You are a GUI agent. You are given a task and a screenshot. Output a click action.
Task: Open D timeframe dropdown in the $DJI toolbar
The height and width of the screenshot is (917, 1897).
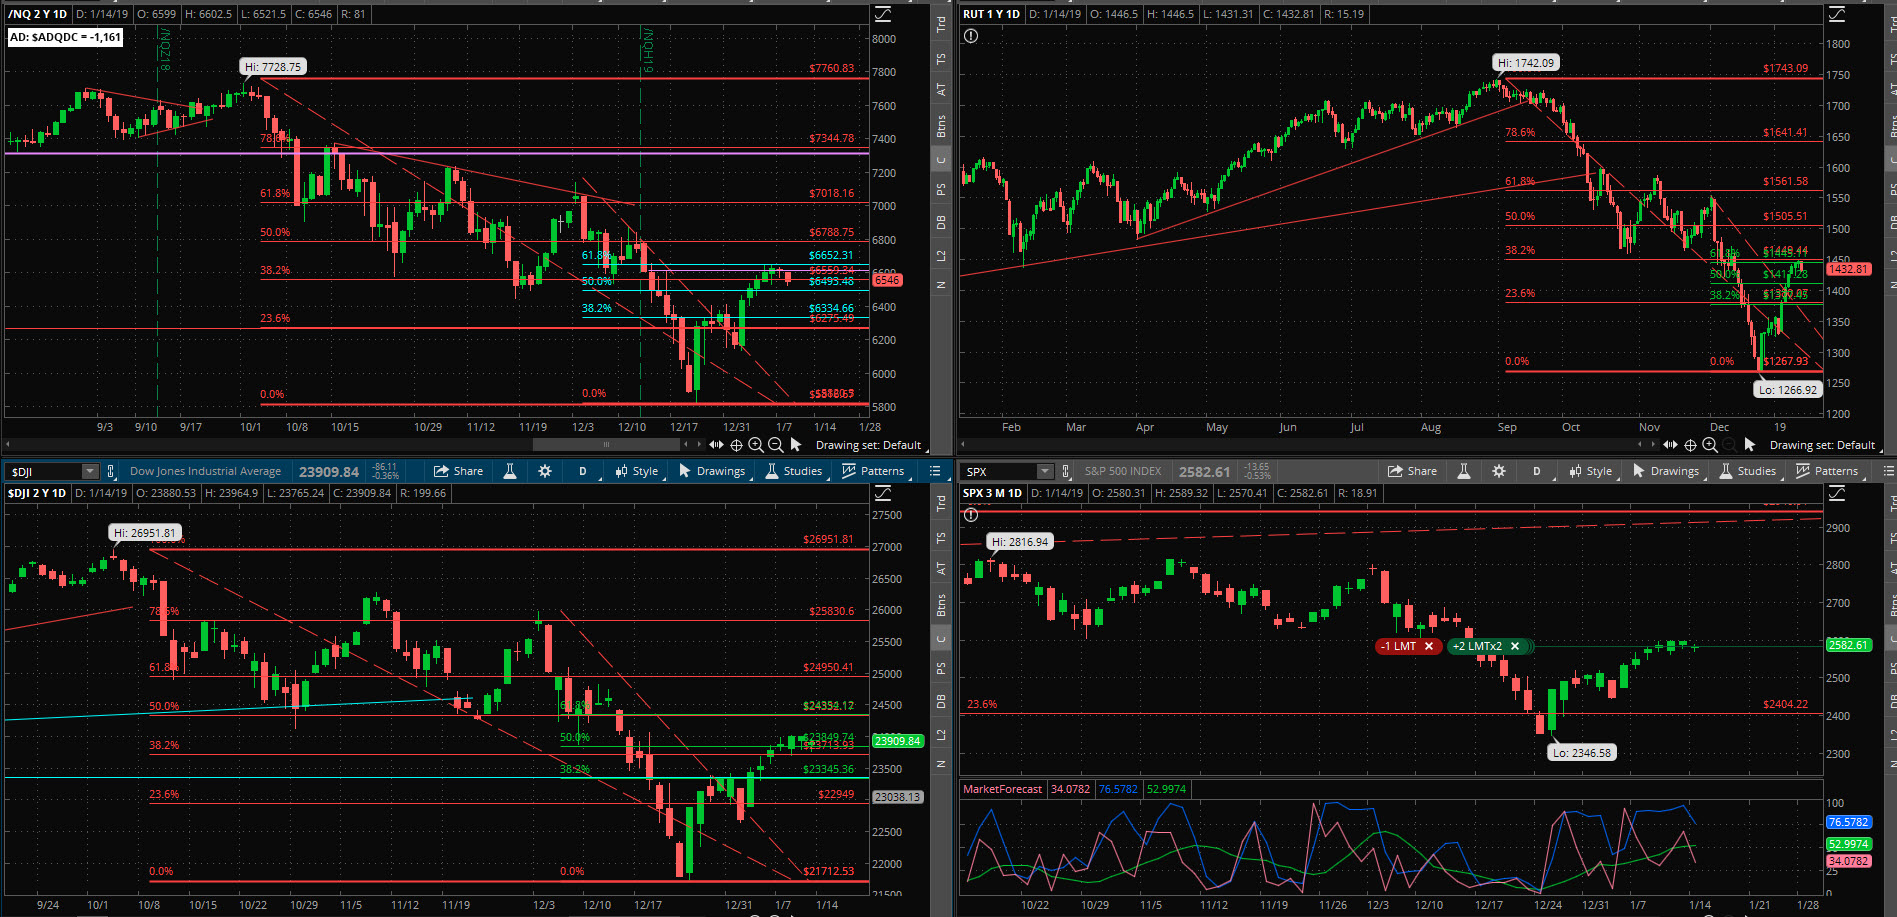pos(583,471)
